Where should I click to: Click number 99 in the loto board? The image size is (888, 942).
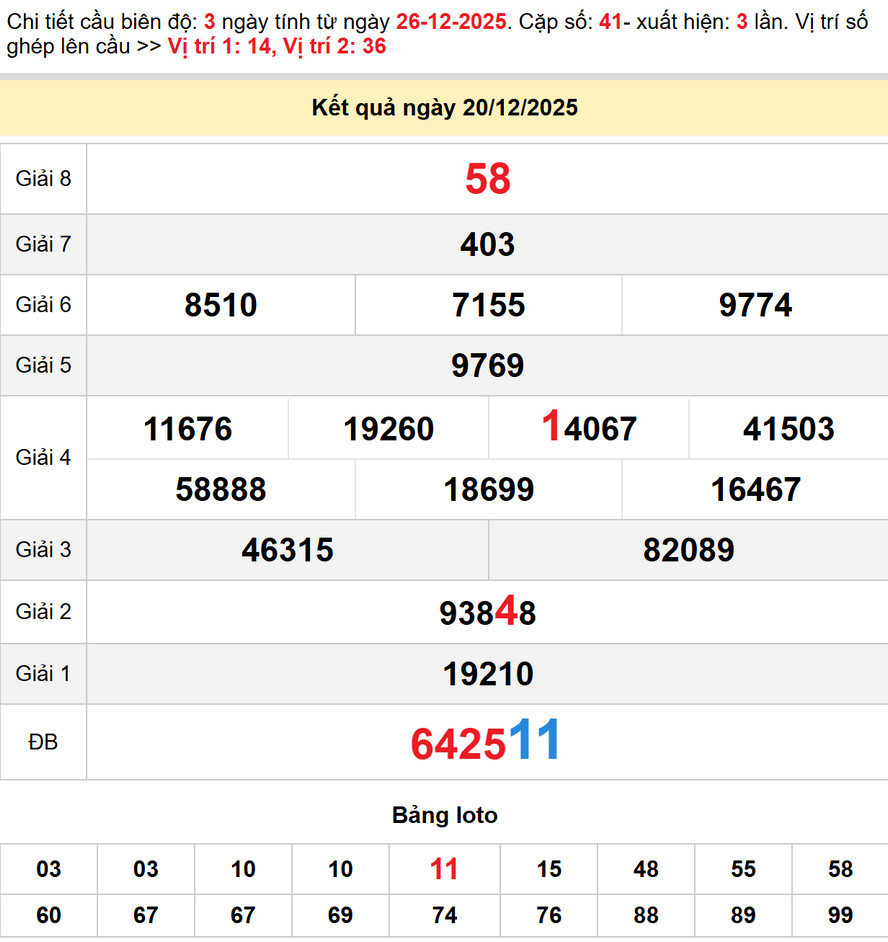[842, 916]
